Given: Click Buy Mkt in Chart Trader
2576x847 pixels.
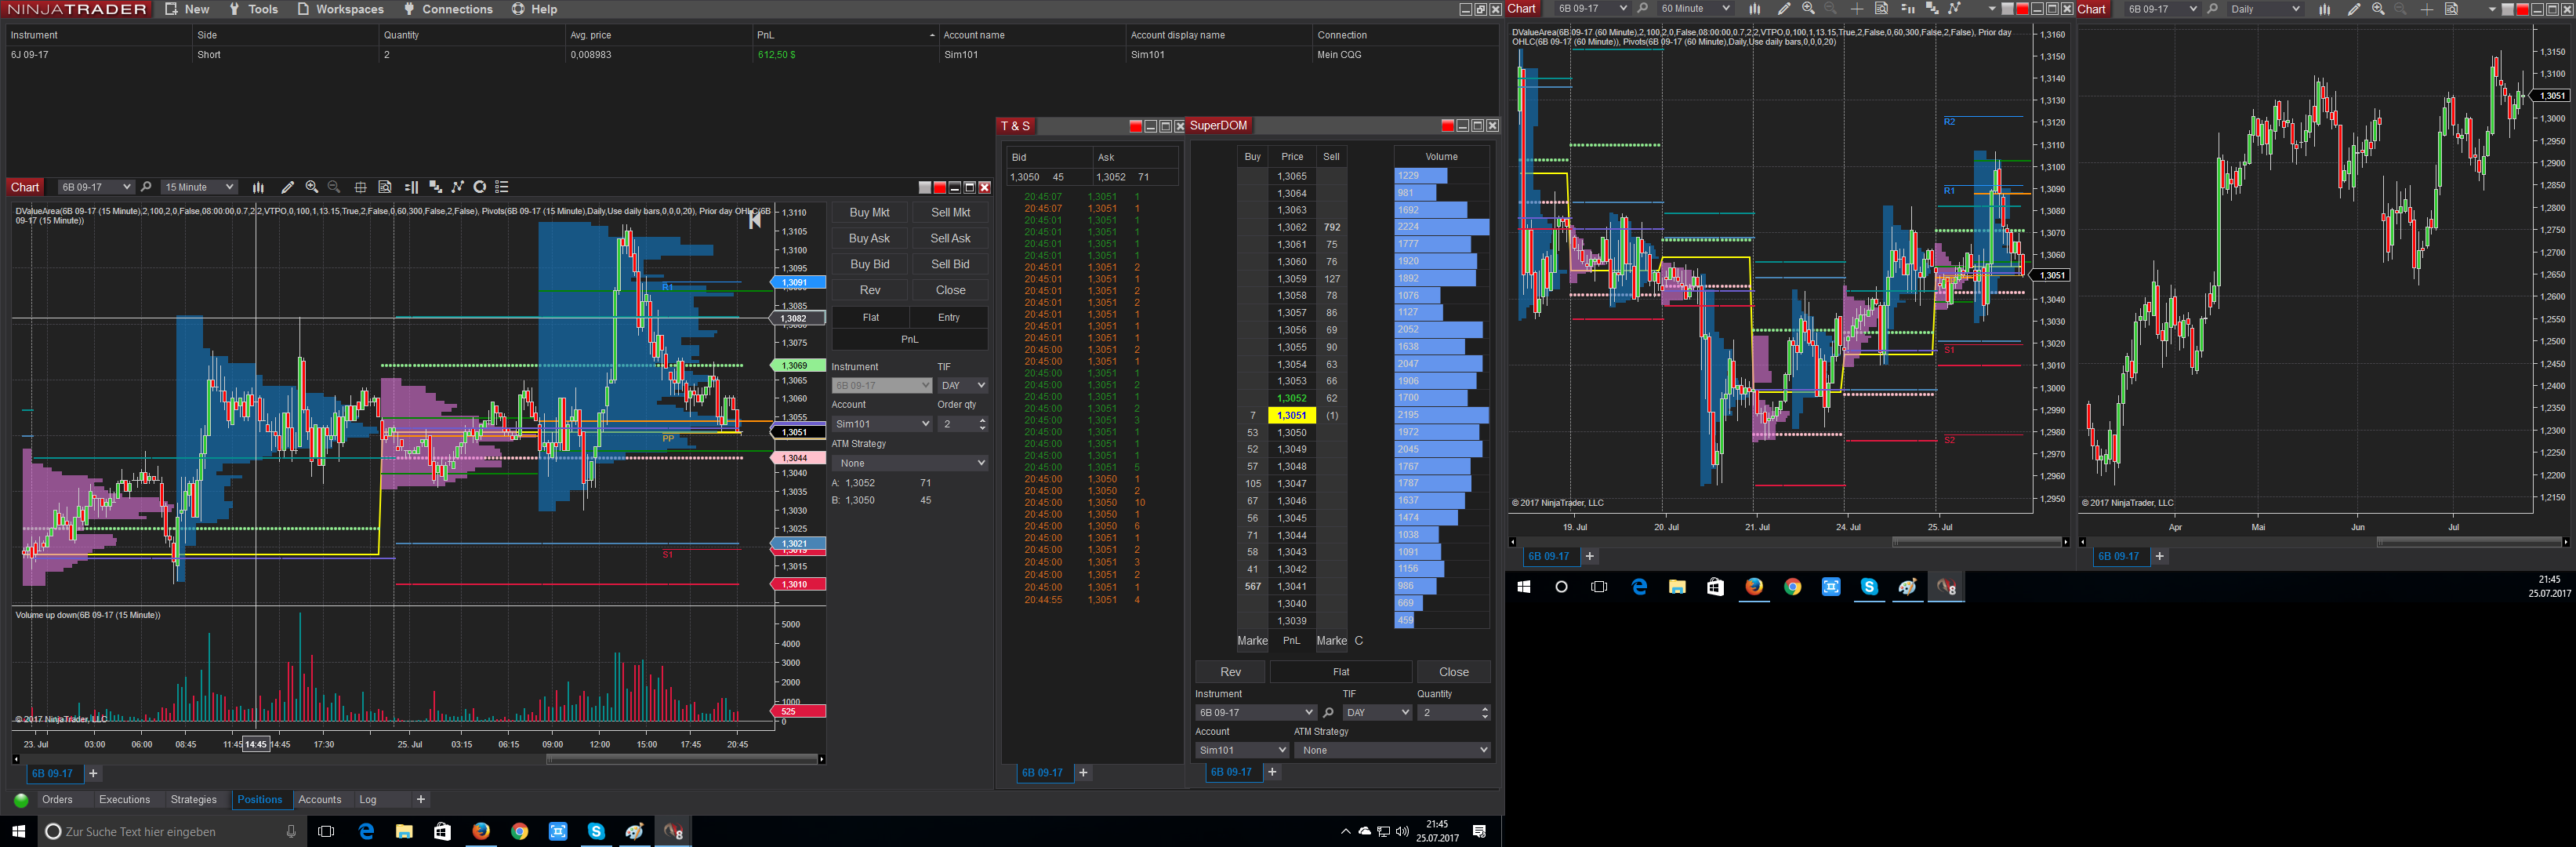Looking at the screenshot, I should coord(869,213).
